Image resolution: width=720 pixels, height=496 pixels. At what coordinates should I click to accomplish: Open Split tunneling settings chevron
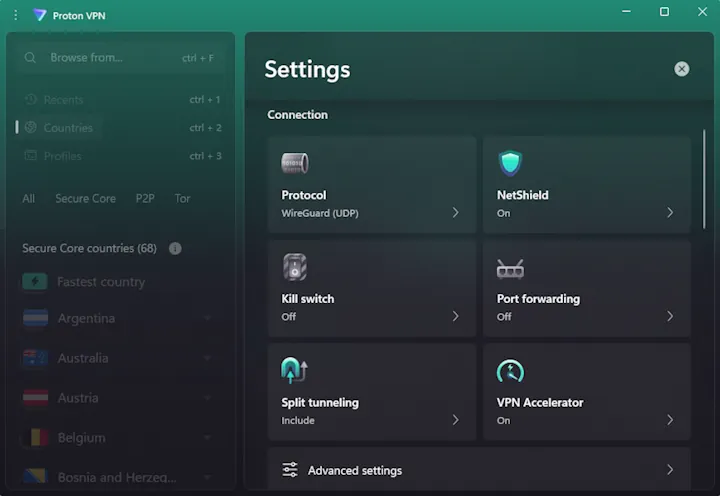[x=455, y=420]
